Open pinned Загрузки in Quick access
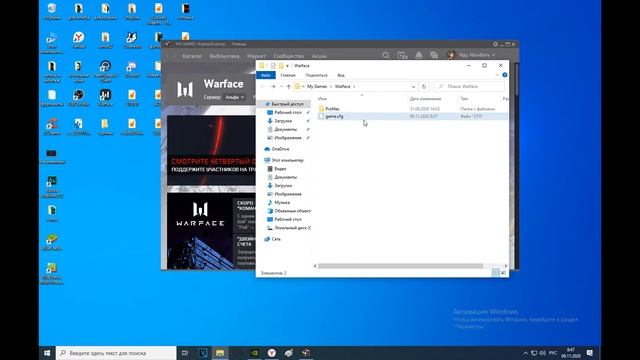The height and width of the screenshot is (360, 640). click(x=283, y=121)
